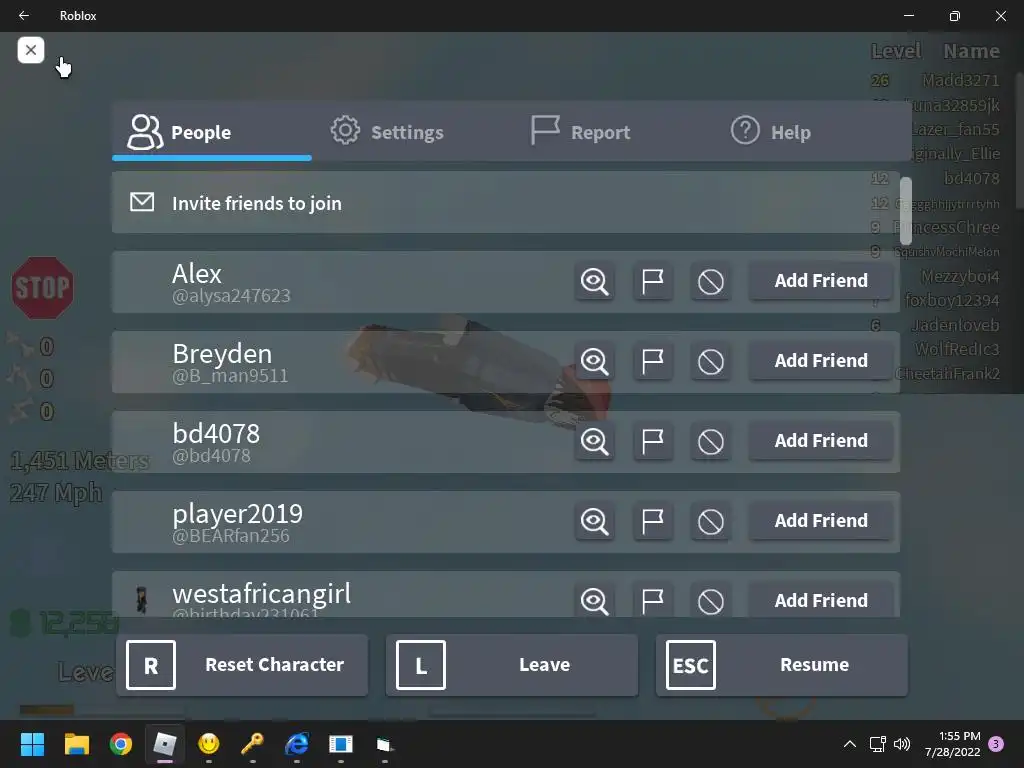The image size is (1024, 768).
Task: Click the Roblox taskbar icon
Action: [165, 744]
